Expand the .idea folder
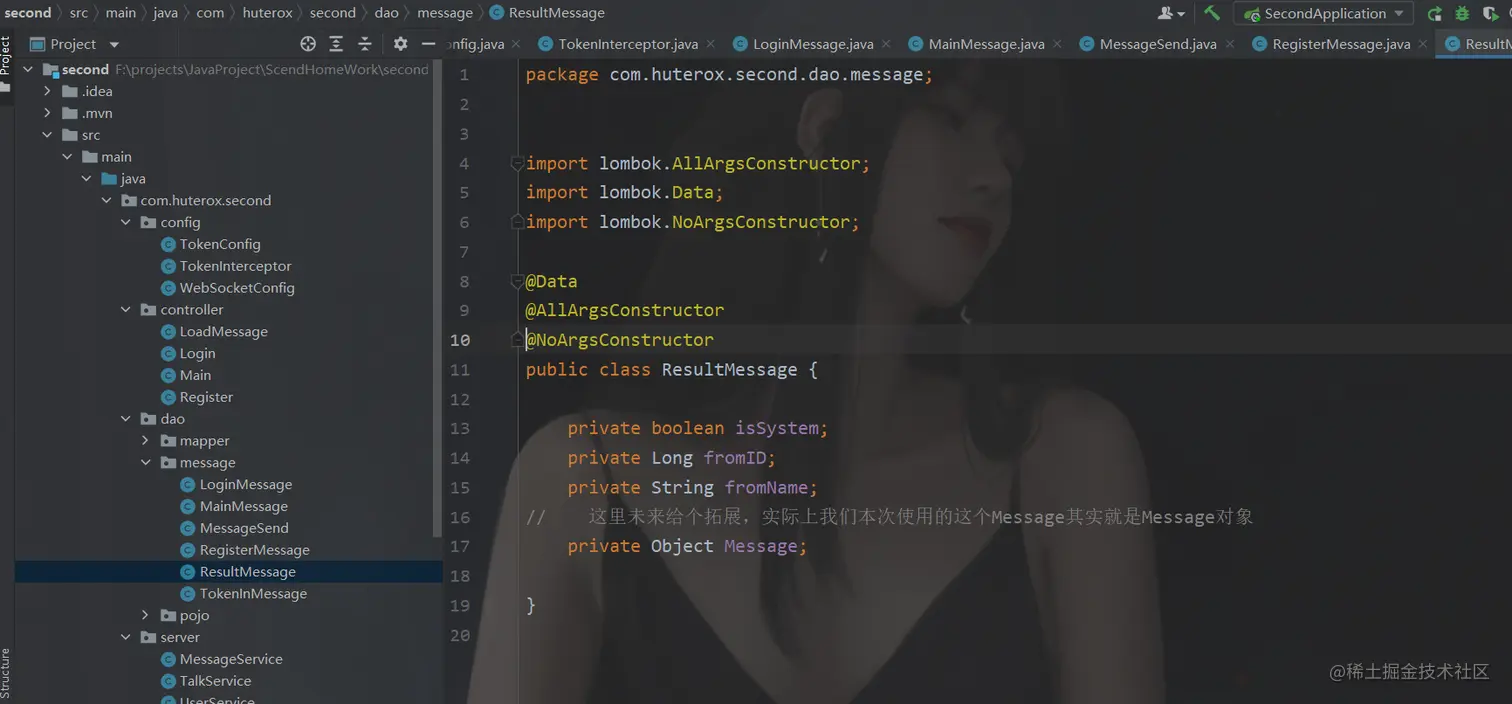 point(47,91)
